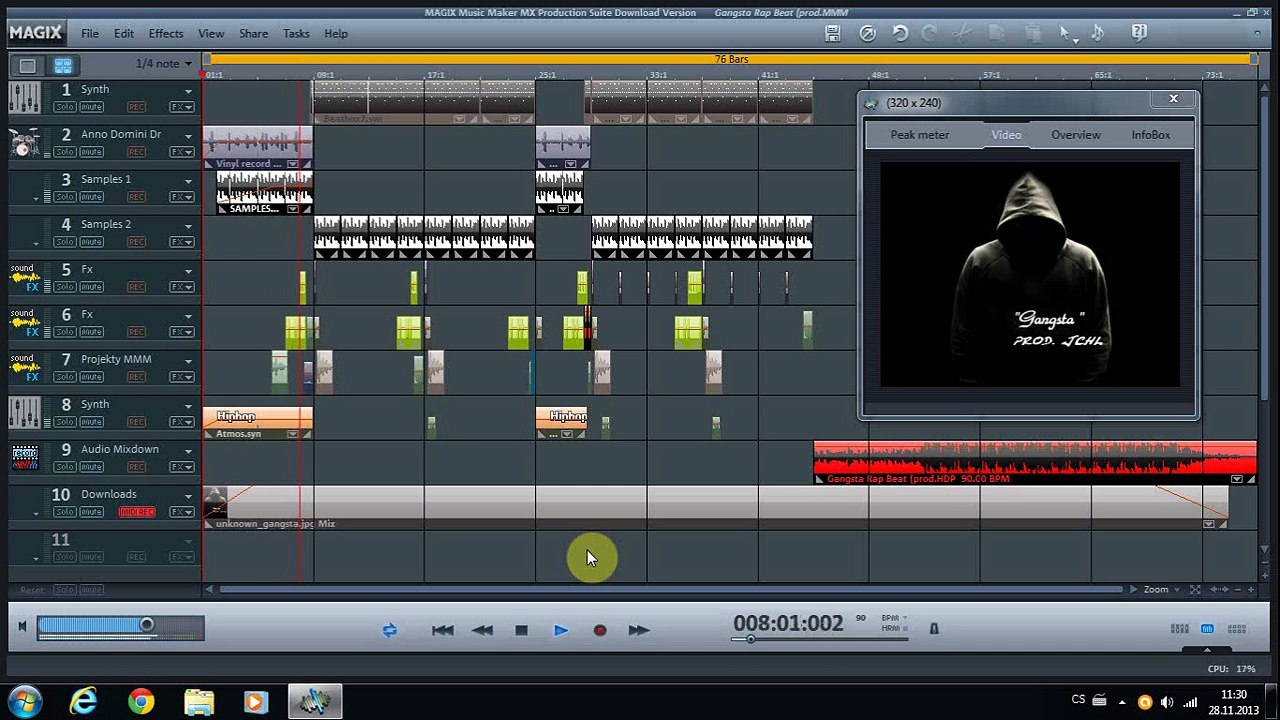Click the recording icon on track 9 Audio Mixdown
Image resolution: width=1280 pixels, height=720 pixels.
pos(25,458)
